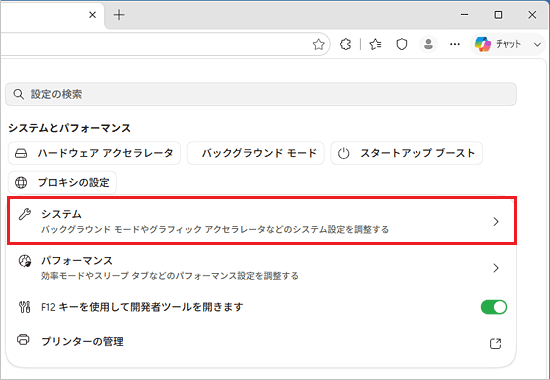The width and height of the screenshot is (550, 380).
Task: Click the tools icon beside F12 キー
Action: 25,307
